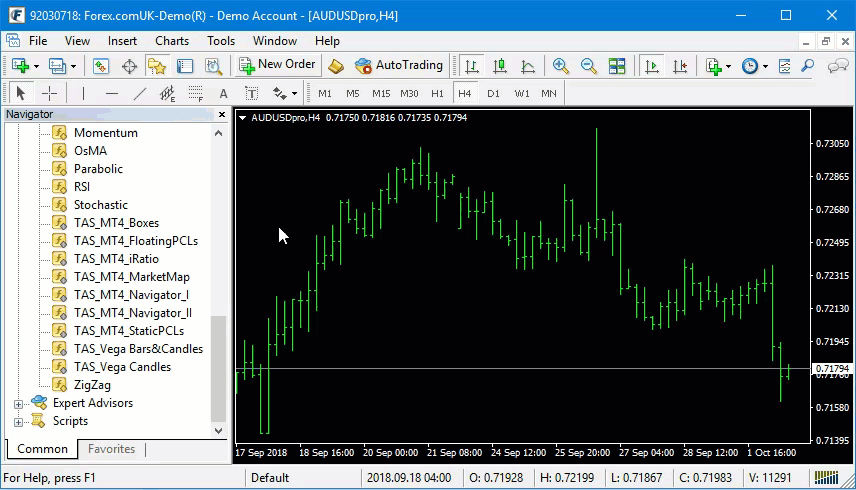Open the Data Window crosshair icon

[129, 66]
